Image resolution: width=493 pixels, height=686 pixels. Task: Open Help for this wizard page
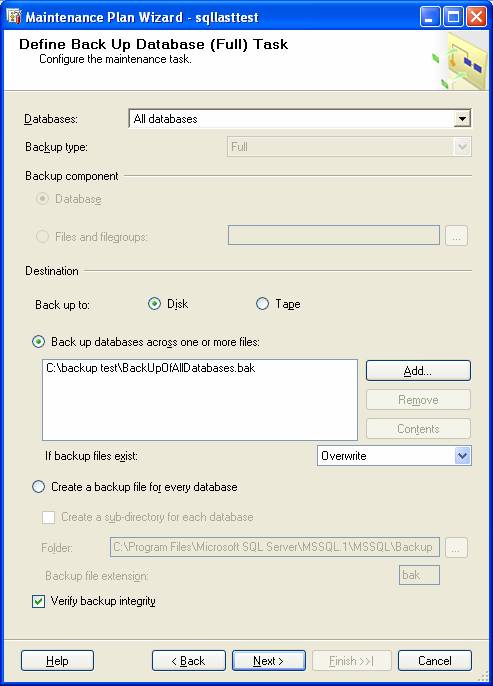pyautogui.click(x=57, y=661)
